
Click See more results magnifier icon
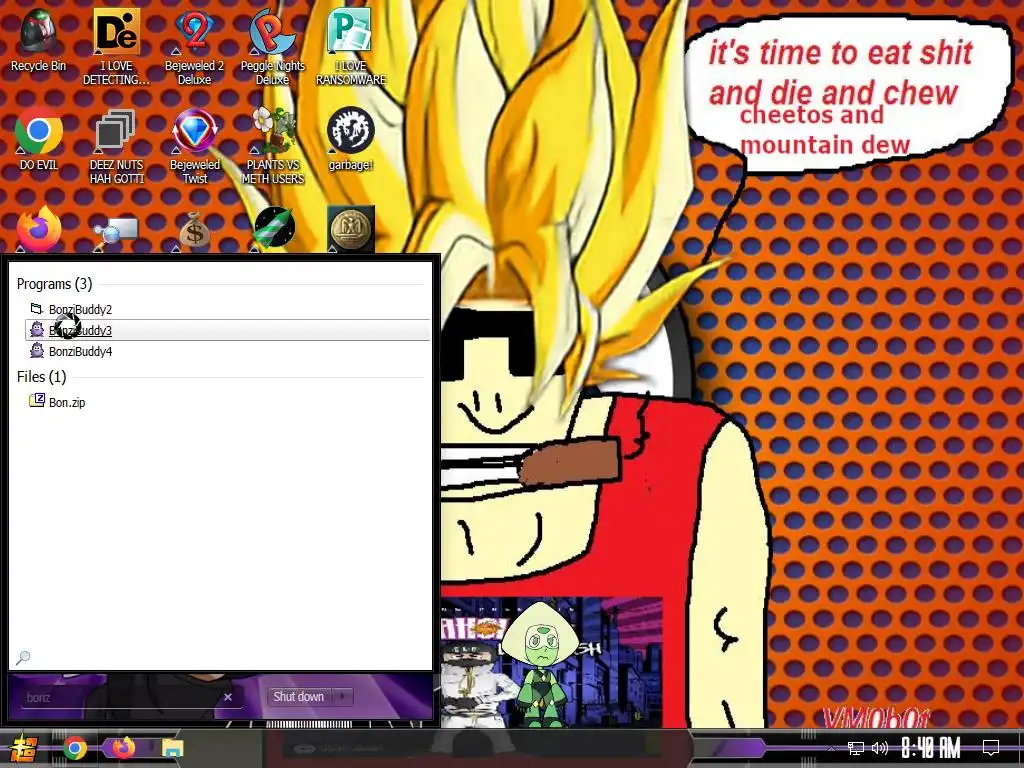23,657
